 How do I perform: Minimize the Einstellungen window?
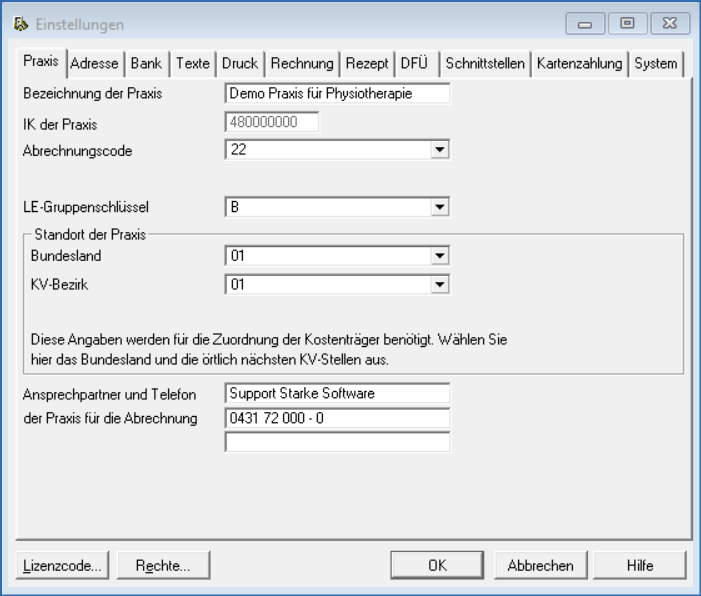[x=585, y=24]
